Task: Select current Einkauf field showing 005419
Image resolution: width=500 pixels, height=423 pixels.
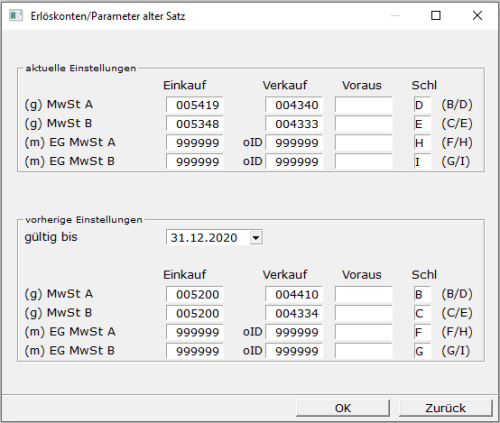Action: [x=195, y=105]
